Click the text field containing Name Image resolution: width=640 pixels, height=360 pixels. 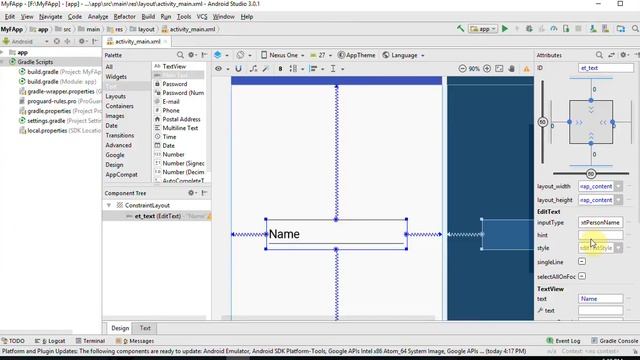tap(600, 298)
